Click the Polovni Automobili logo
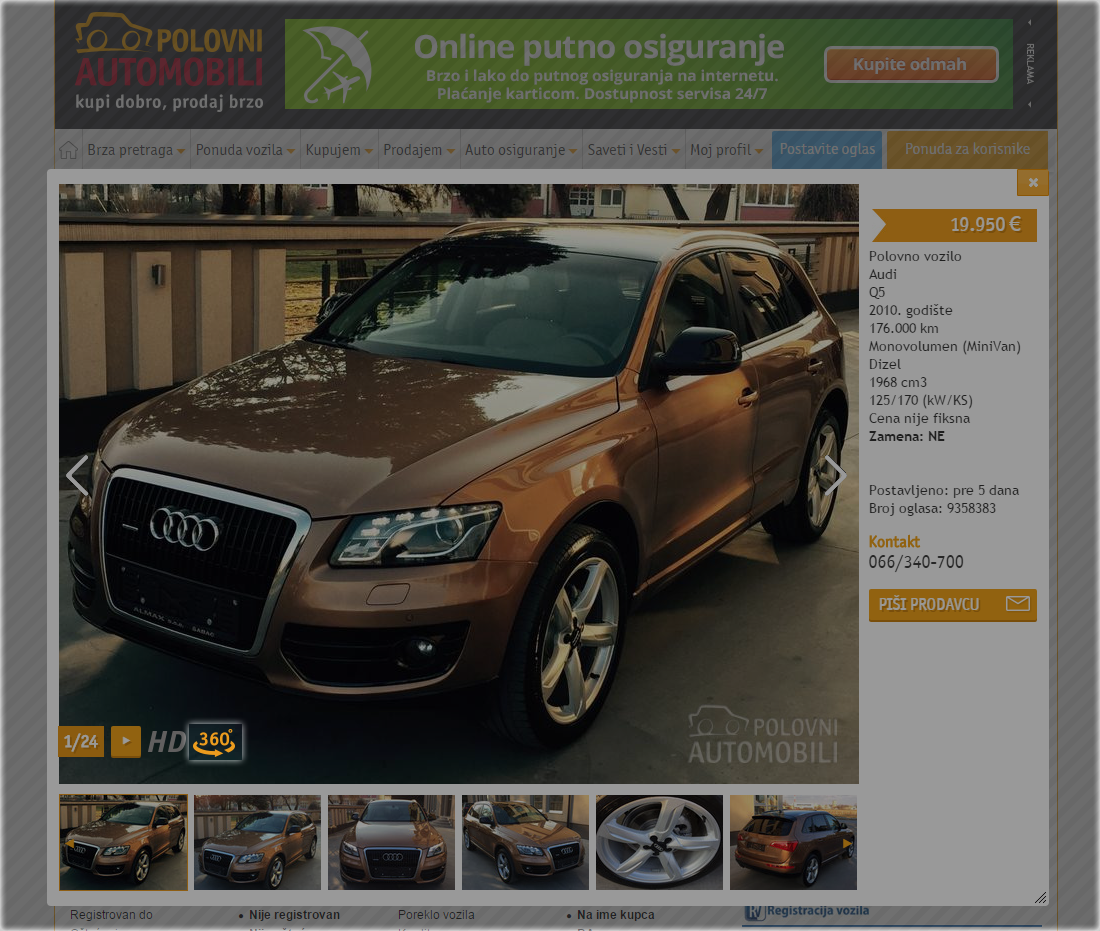Viewport: 1100px width, 931px height. [x=169, y=62]
